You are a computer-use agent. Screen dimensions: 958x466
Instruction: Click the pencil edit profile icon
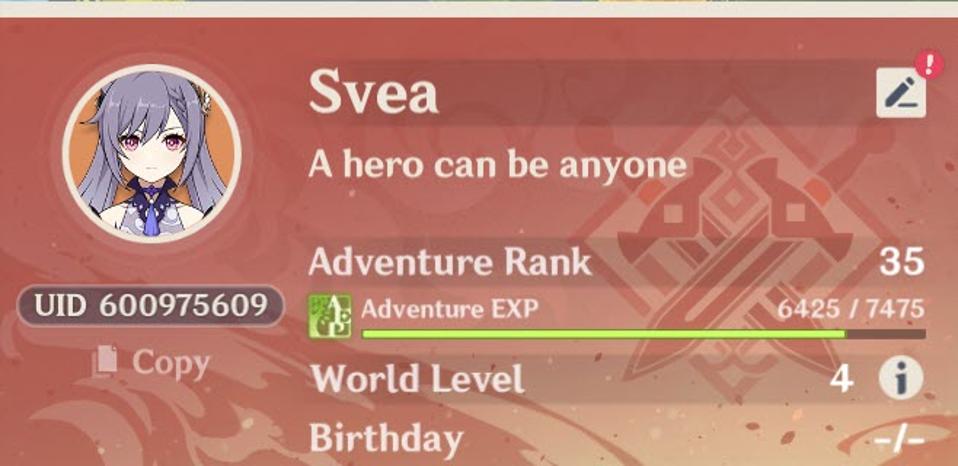[901, 93]
